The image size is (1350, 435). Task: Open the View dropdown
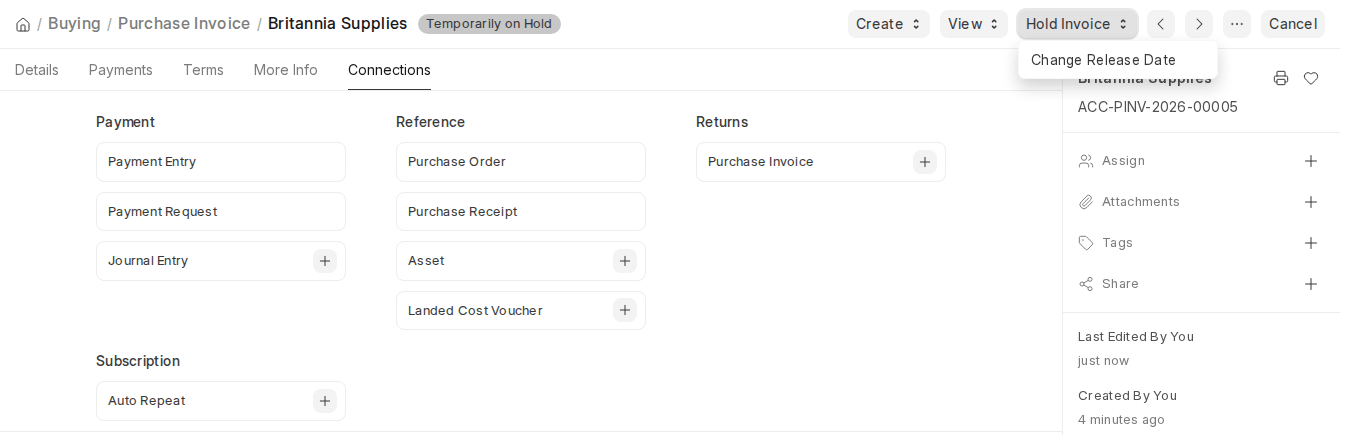coord(974,24)
